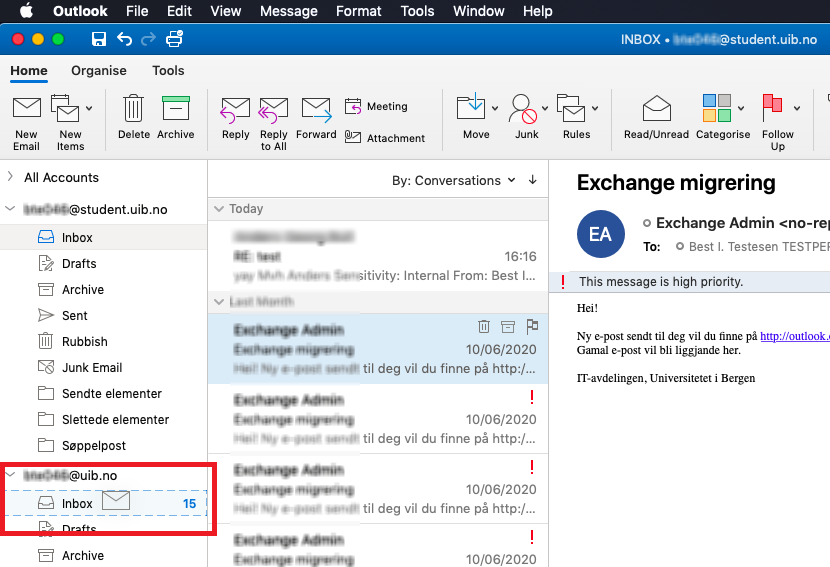
Task: Click the Reply to All icon
Action: (273, 108)
